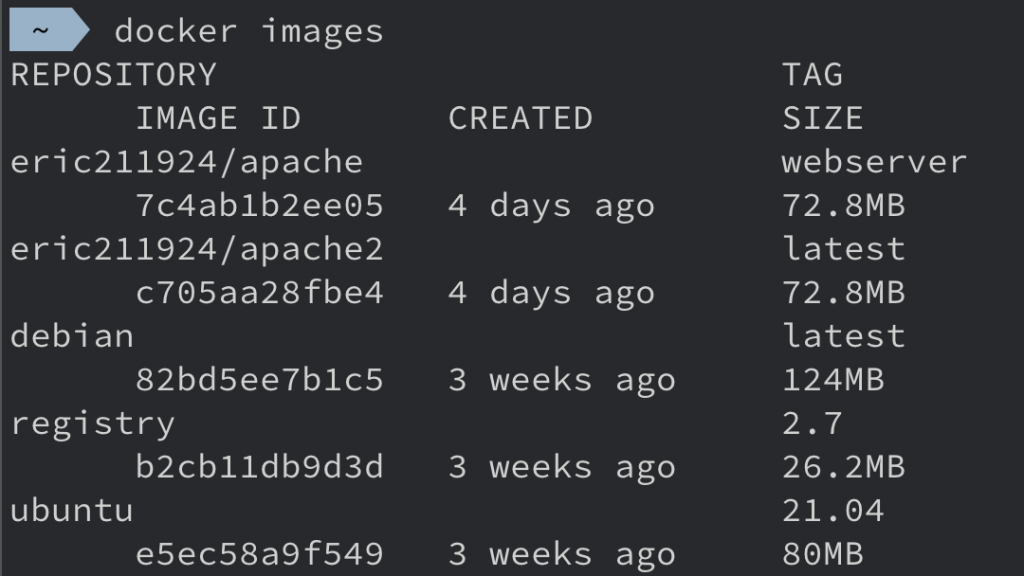1024x576 pixels.
Task: Select image ID e5ec58a9f549
Action: 259,554
